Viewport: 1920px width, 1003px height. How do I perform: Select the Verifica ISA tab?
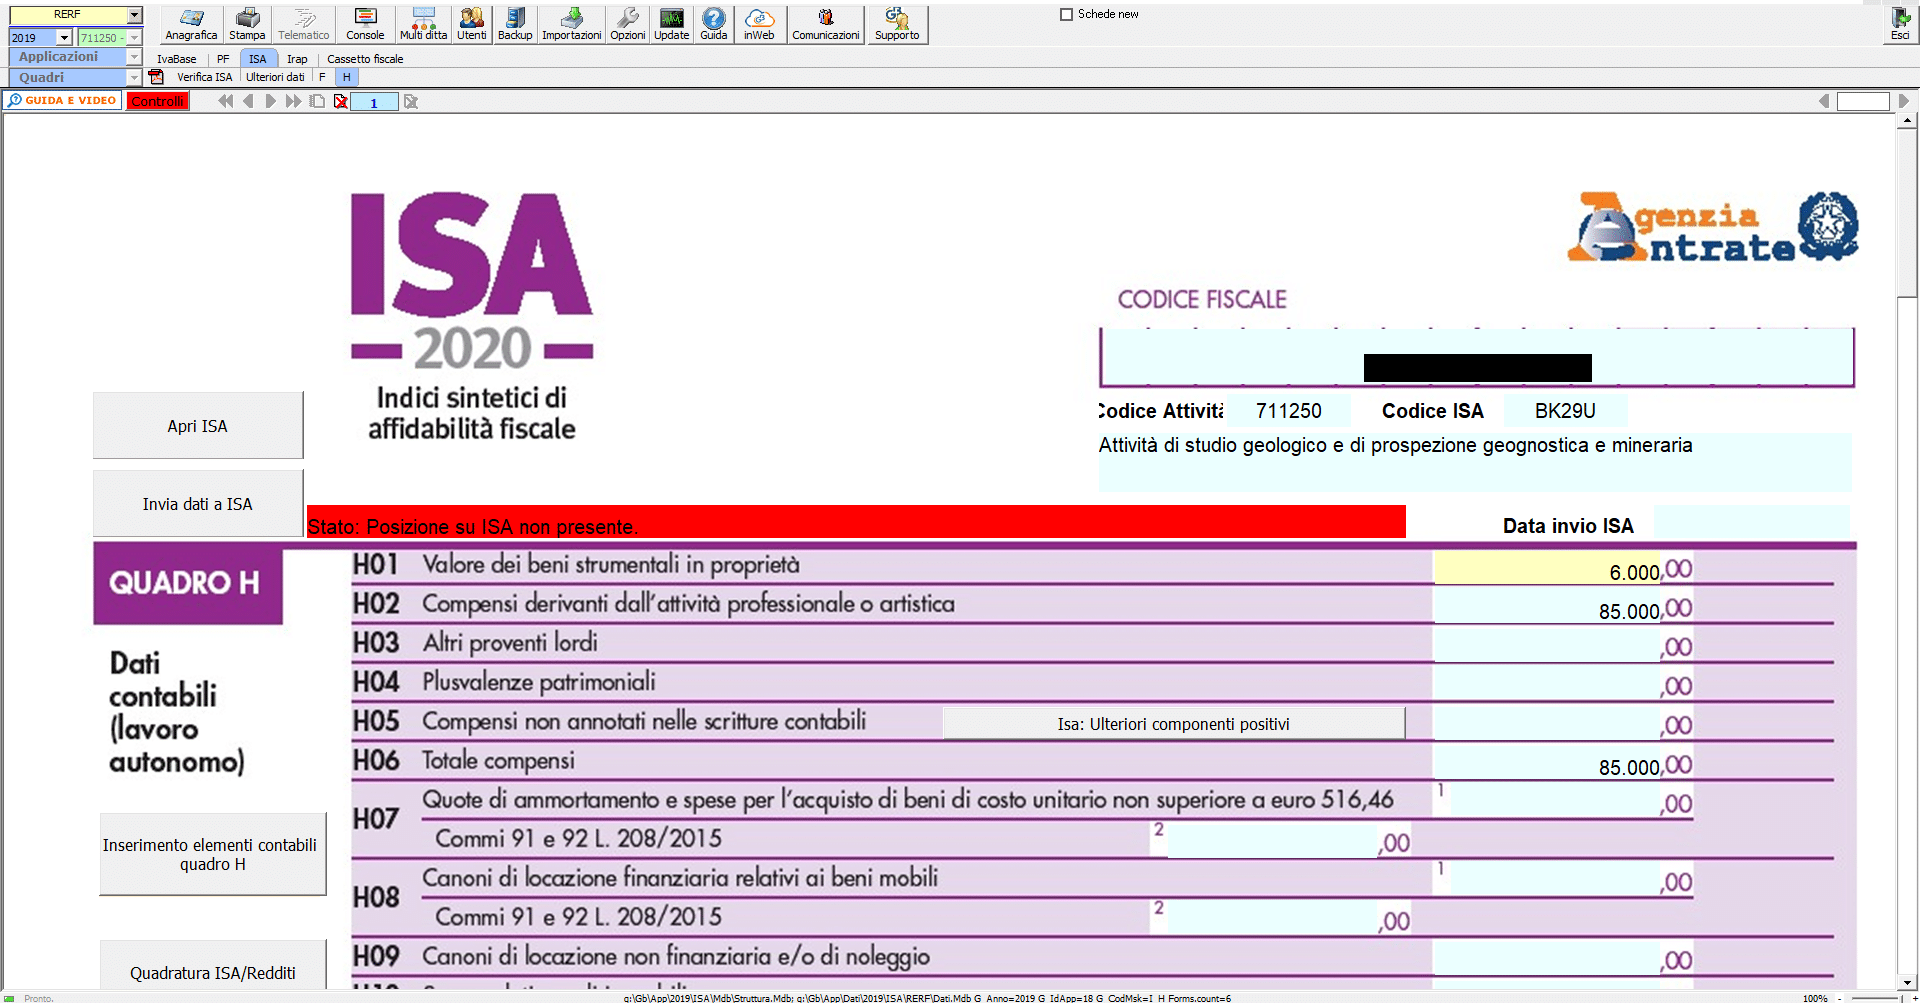(204, 77)
